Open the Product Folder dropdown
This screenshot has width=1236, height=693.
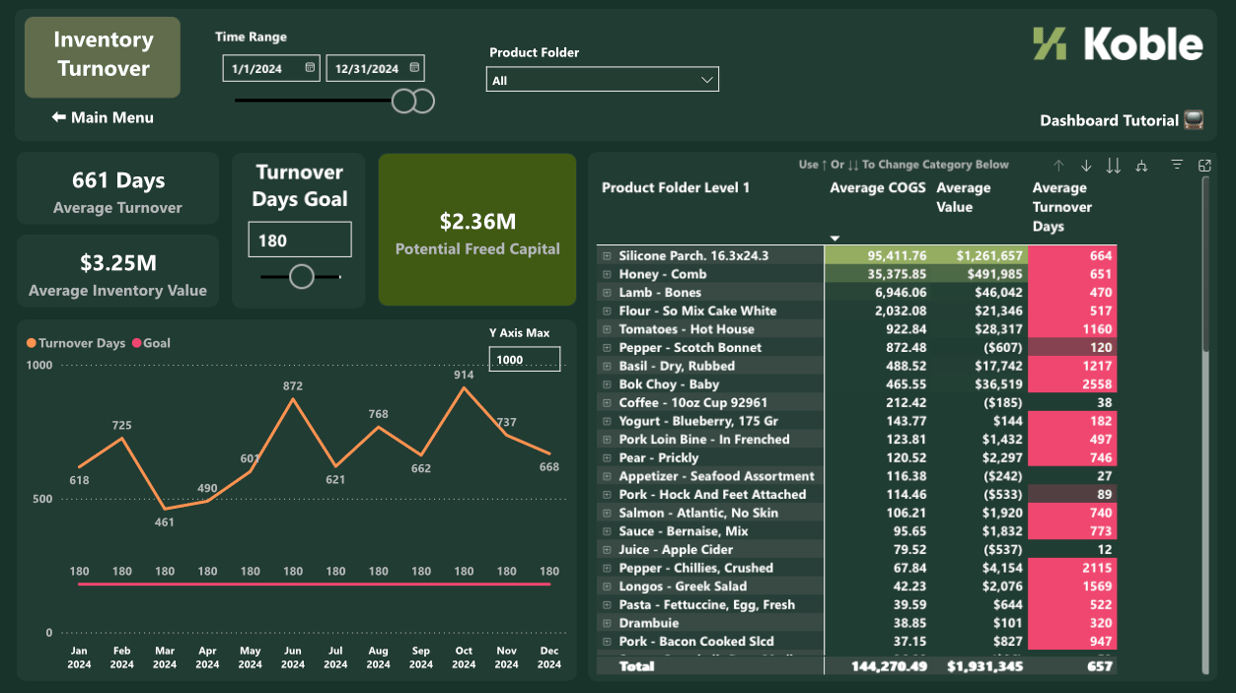[602, 80]
